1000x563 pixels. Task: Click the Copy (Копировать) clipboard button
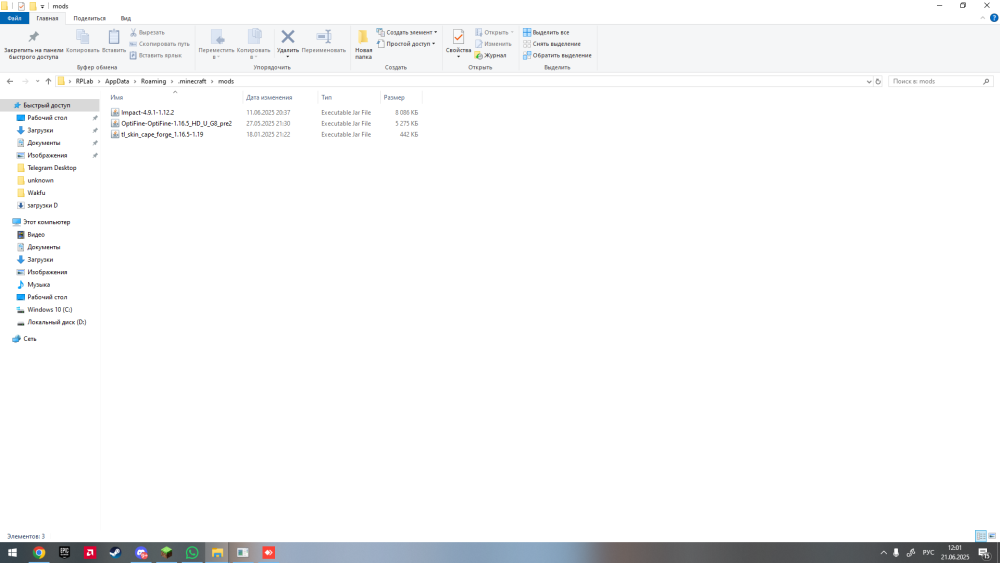pyautogui.click(x=82, y=41)
